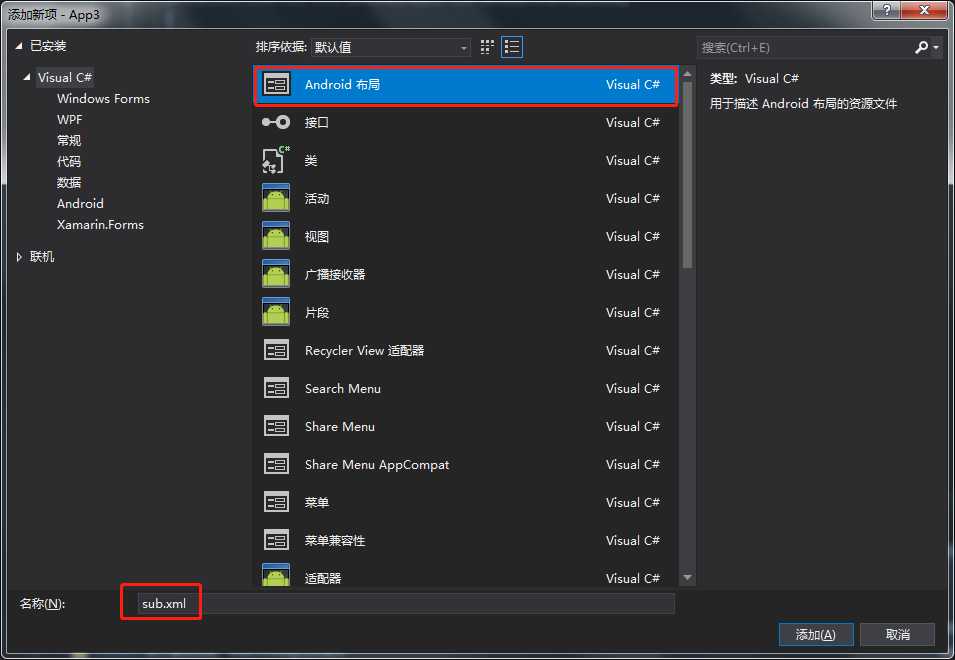Viewport: 955px width, 660px height.
Task: Select the 联机 tree item label
Action: [x=42, y=257]
